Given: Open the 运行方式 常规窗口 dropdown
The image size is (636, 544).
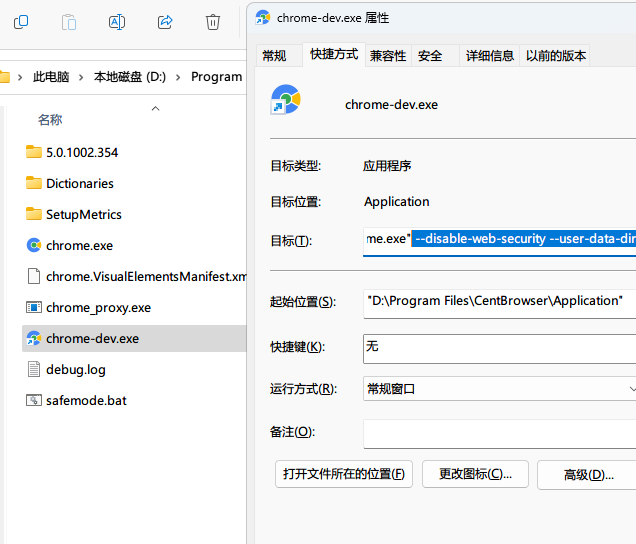Looking at the screenshot, I should pos(500,389).
